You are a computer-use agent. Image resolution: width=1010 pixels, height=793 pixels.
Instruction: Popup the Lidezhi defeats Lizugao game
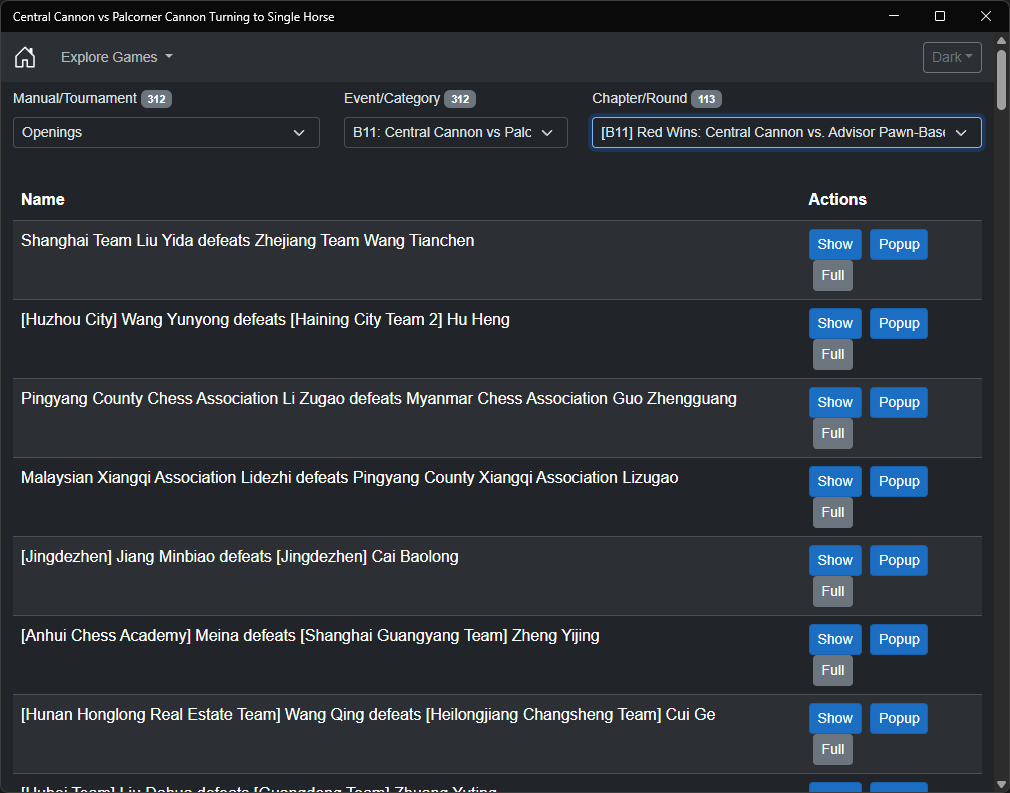[x=899, y=481]
